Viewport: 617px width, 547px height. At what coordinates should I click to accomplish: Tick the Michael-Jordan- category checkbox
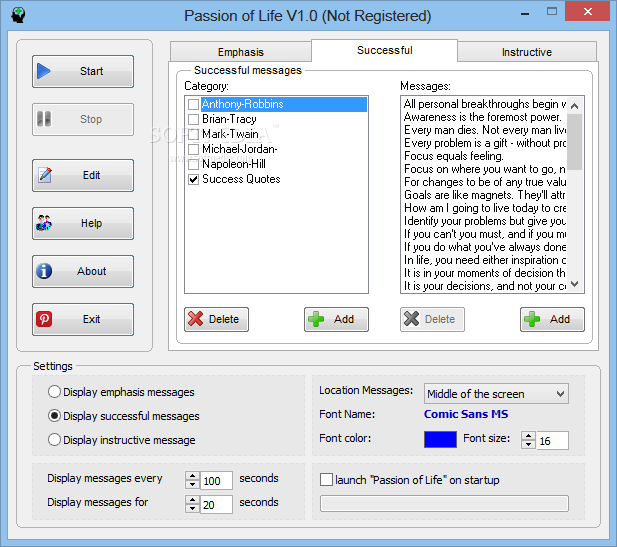coord(193,149)
